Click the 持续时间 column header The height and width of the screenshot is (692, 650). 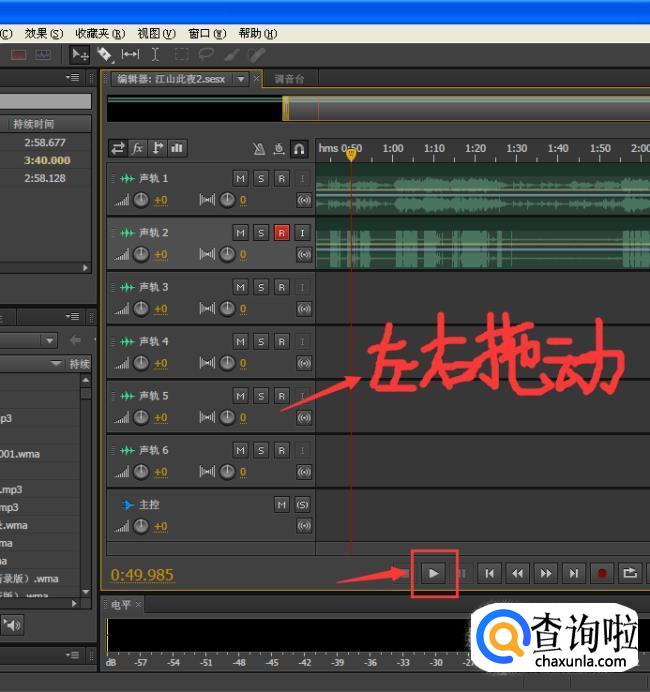(33, 124)
